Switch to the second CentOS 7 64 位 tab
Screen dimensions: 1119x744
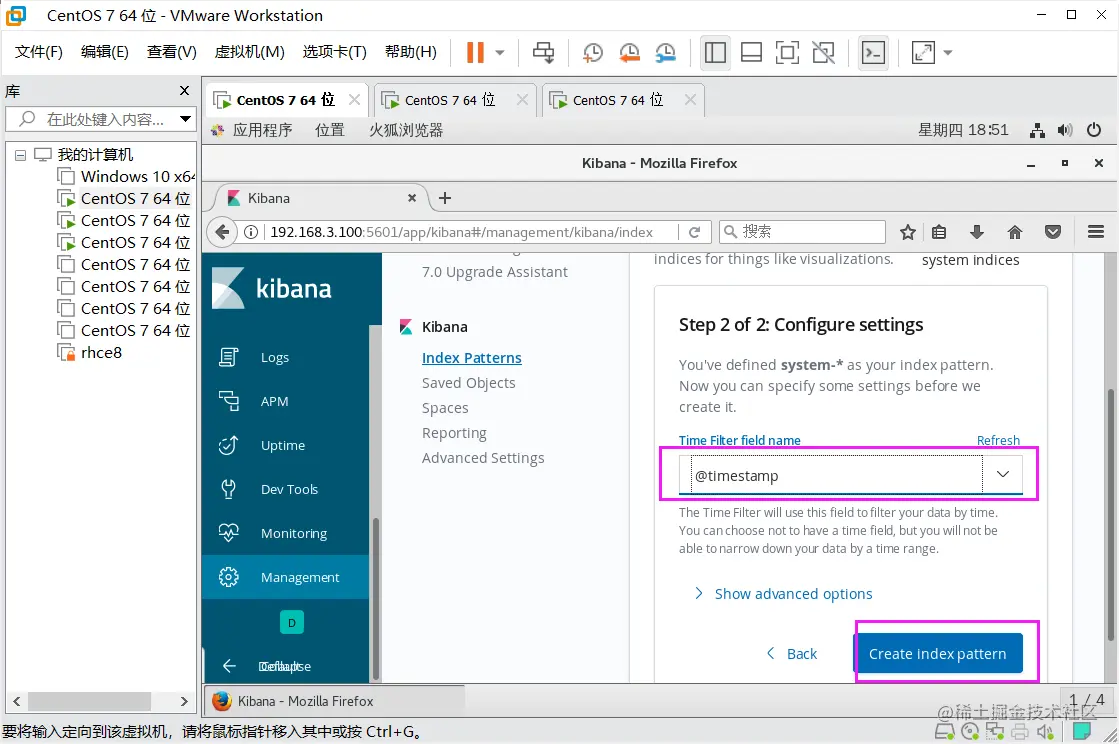coord(454,100)
